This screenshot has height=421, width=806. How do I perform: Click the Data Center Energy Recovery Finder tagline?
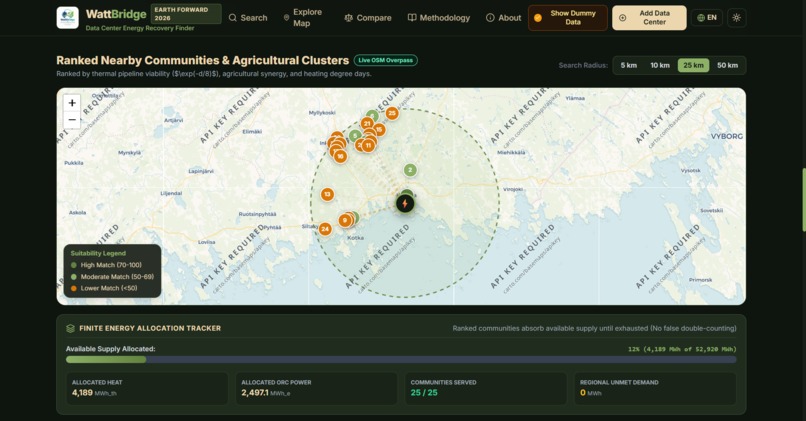(x=140, y=28)
